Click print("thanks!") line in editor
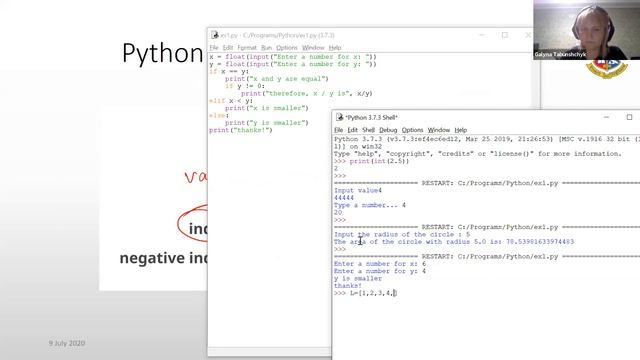This screenshot has height=360, width=640. pos(240,130)
